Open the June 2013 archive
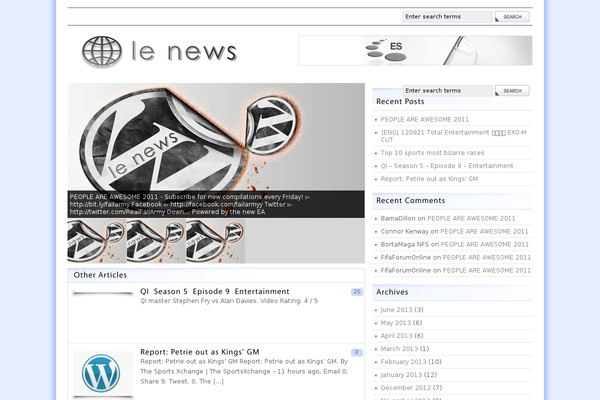The image size is (600, 400). coord(396,310)
